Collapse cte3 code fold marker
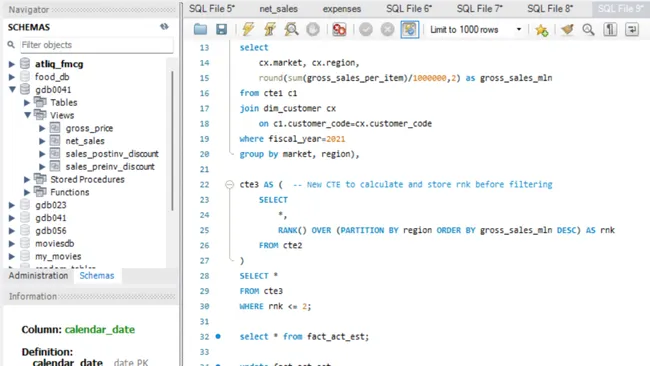650x366 pixels. pyautogui.click(x=229, y=184)
